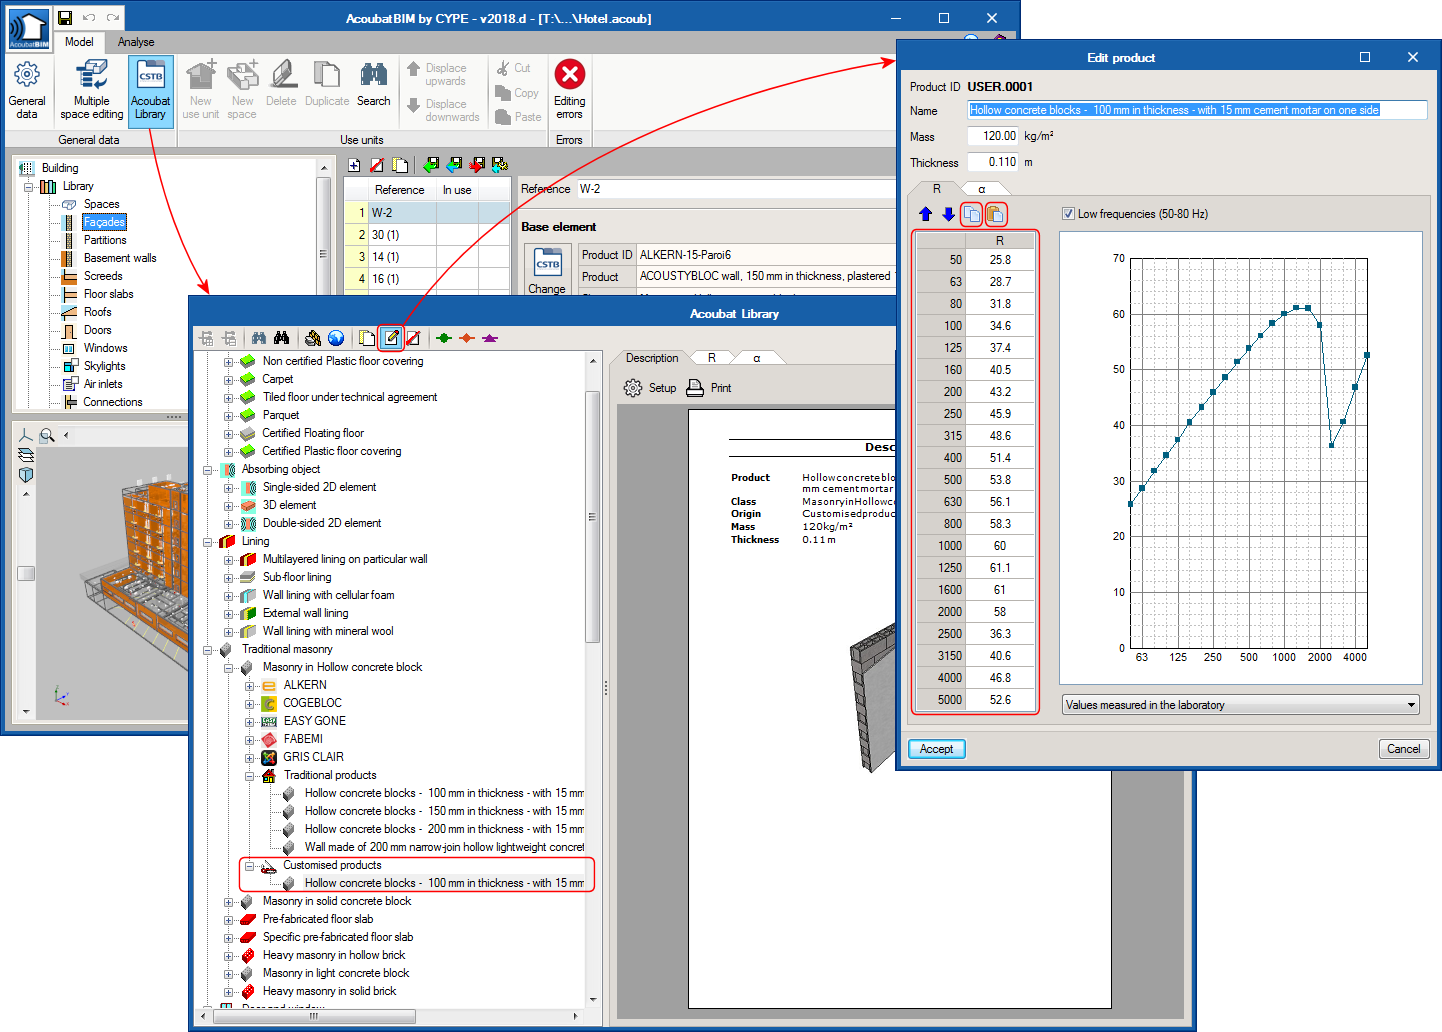Image resolution: width=1442 pixels, height=1032 pixels.
Task: Click the blue move up arrow
Action: [x=926, y=214]
